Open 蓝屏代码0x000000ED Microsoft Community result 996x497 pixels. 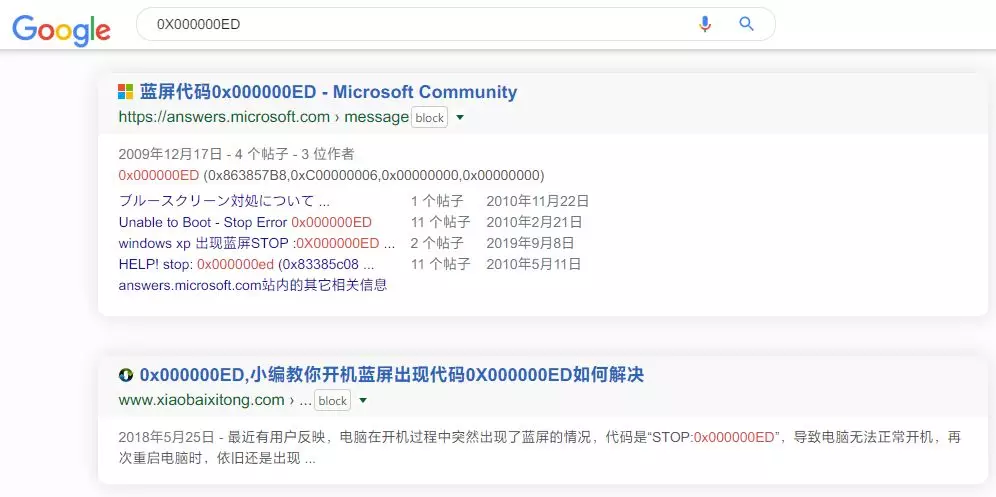[x=328, y=92]
